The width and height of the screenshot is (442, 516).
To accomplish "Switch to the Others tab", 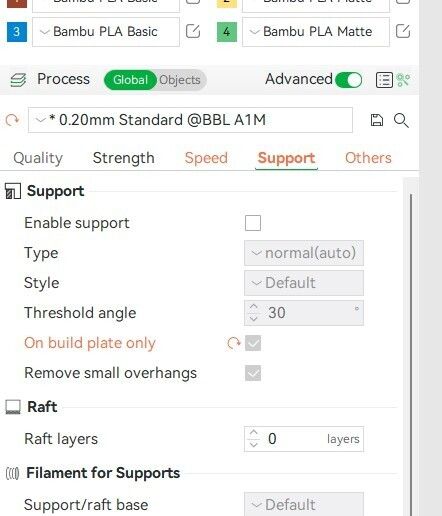I will (368, 158).
